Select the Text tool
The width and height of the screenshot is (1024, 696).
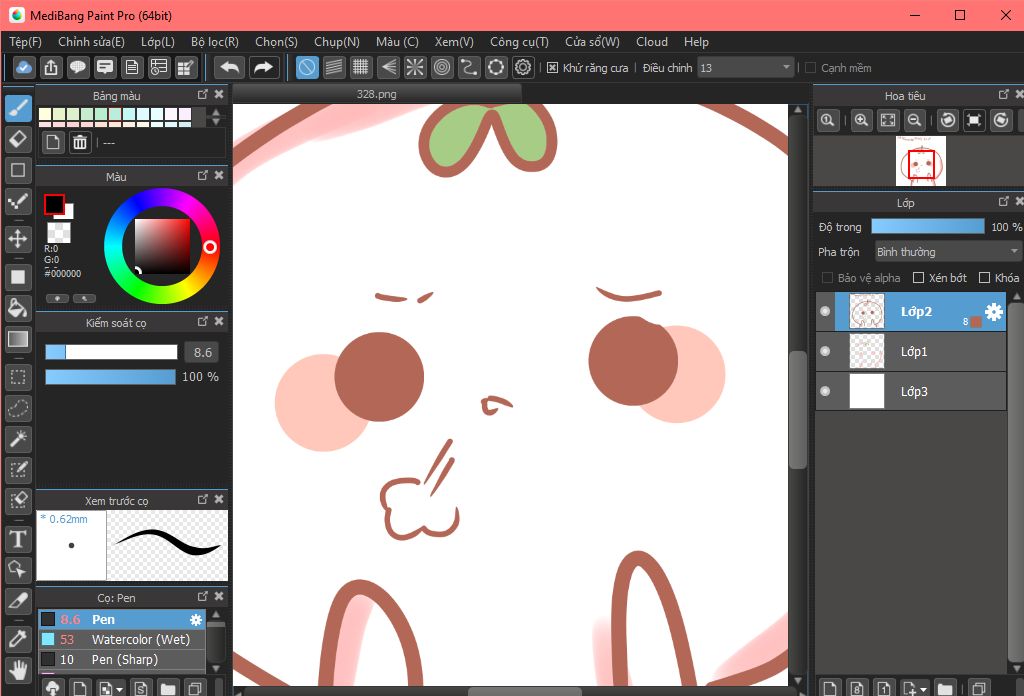[x=18, y=539]
